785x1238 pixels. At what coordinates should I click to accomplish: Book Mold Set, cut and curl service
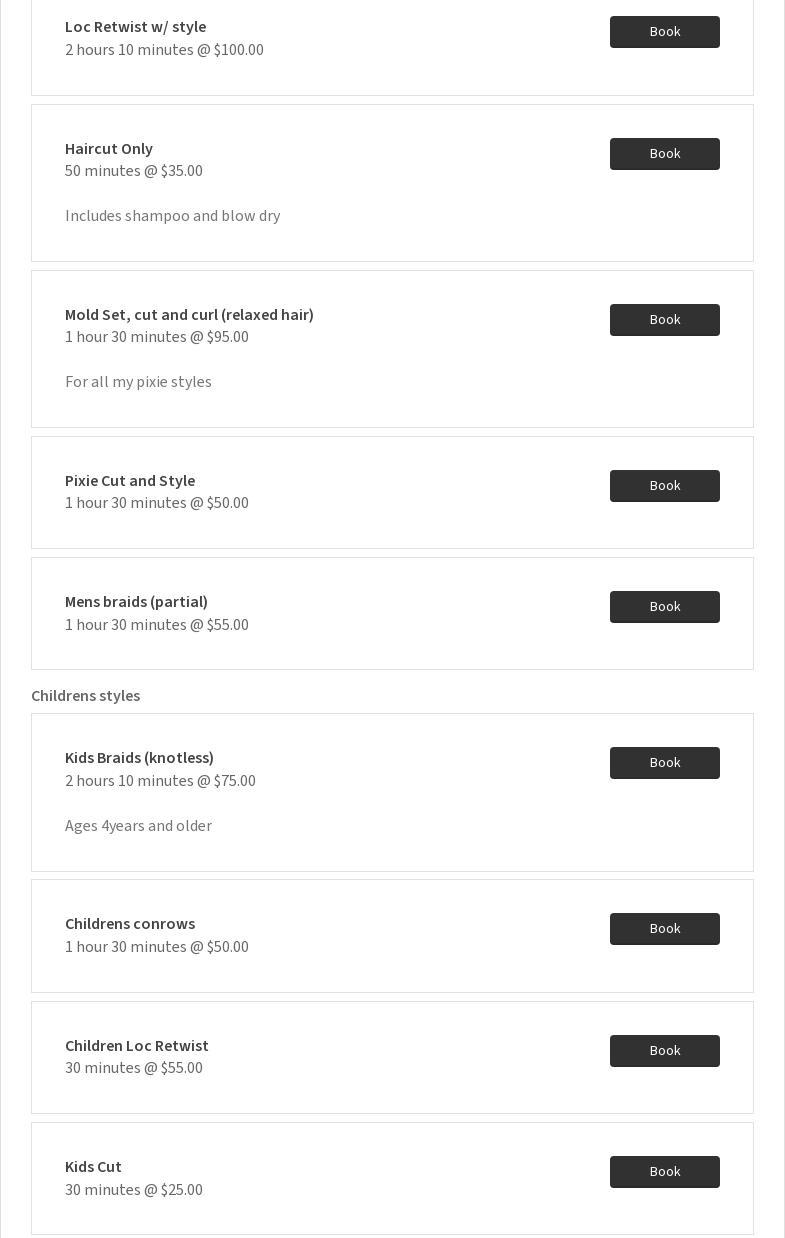coord(664,320)
